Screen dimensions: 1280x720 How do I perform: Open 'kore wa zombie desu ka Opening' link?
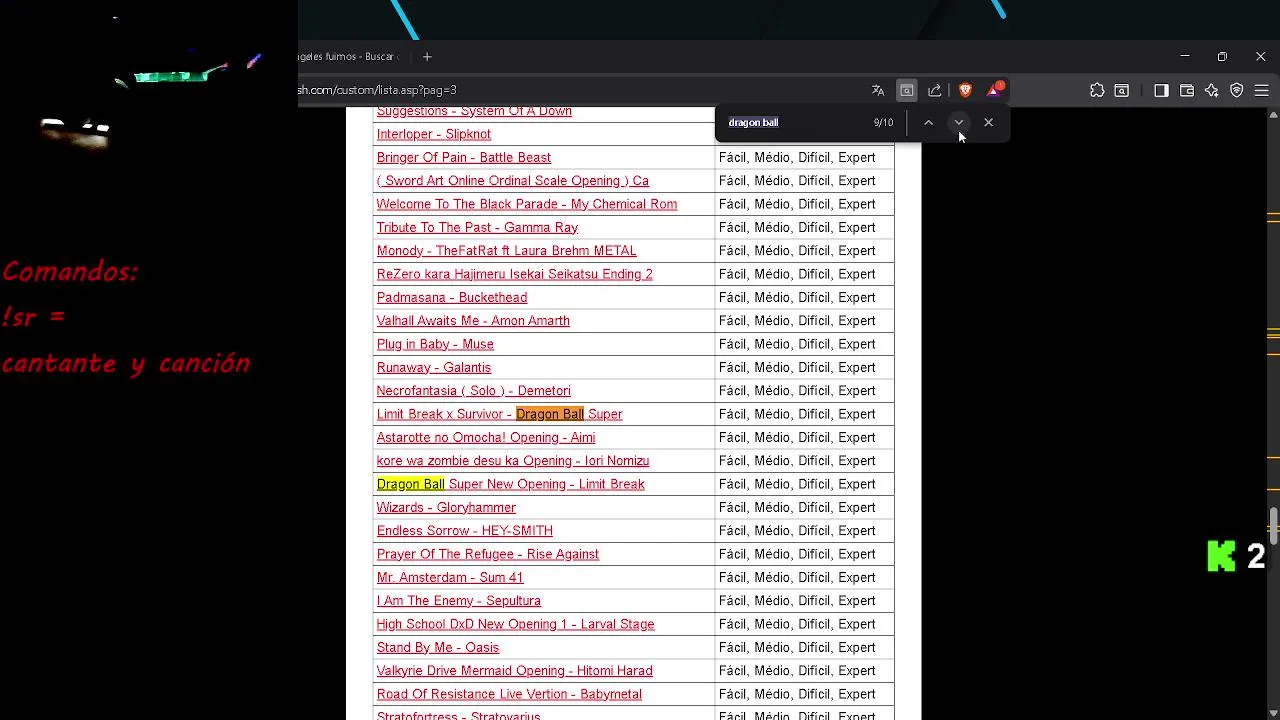click(x=513, y=461)
